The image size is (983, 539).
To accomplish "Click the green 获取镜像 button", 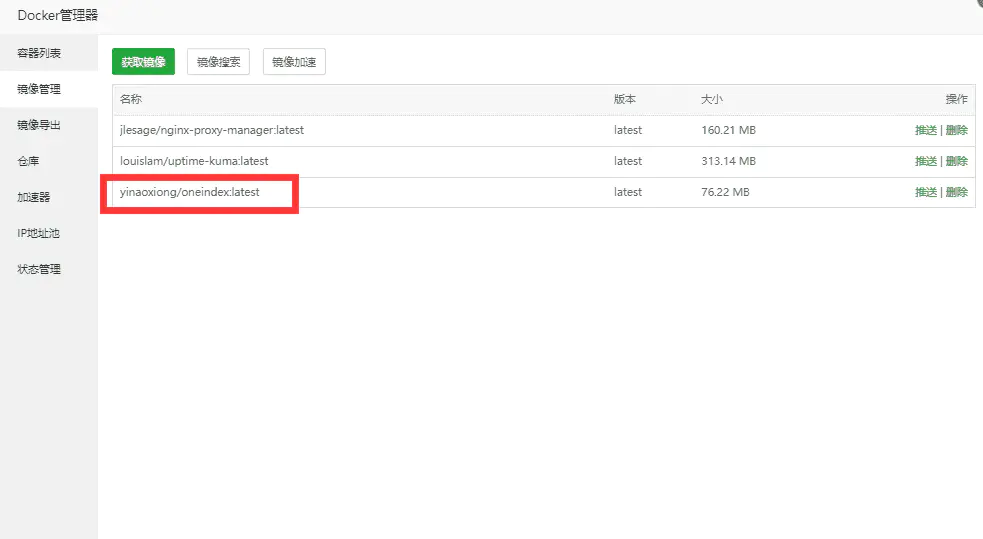I will pos(144,61).
